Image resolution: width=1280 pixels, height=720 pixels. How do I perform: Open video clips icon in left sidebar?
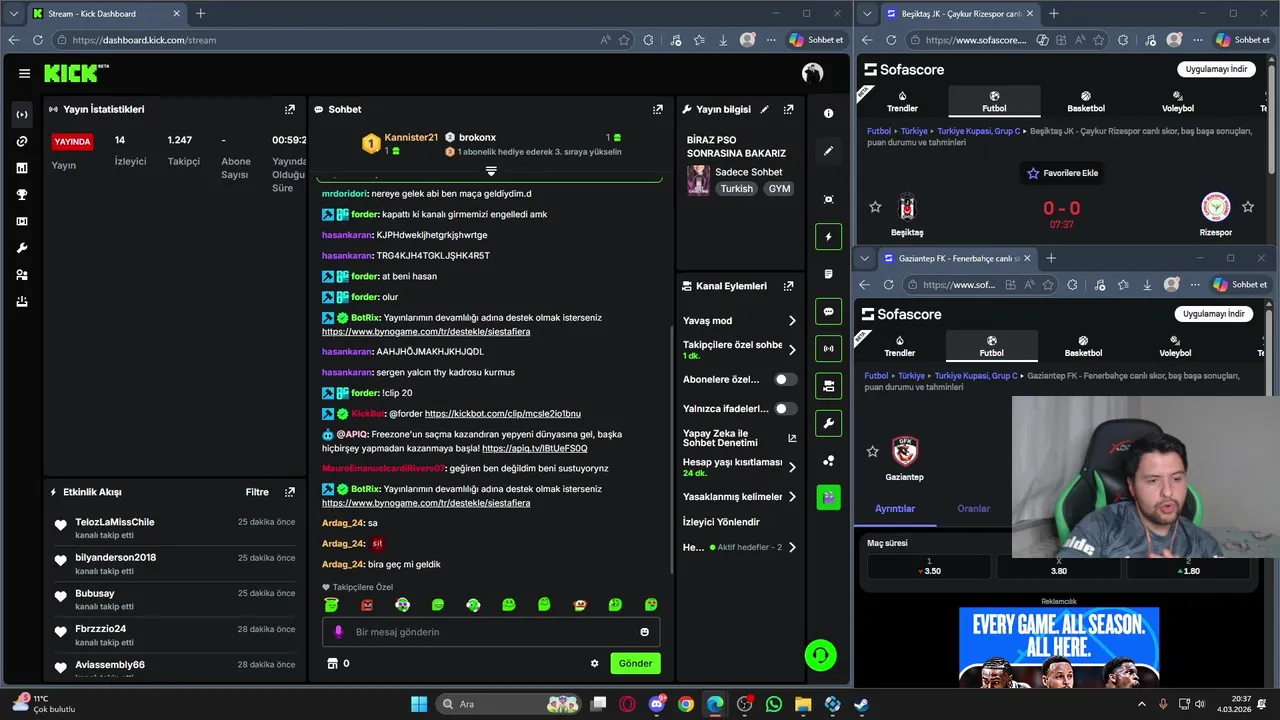click(x=22, y=221)
